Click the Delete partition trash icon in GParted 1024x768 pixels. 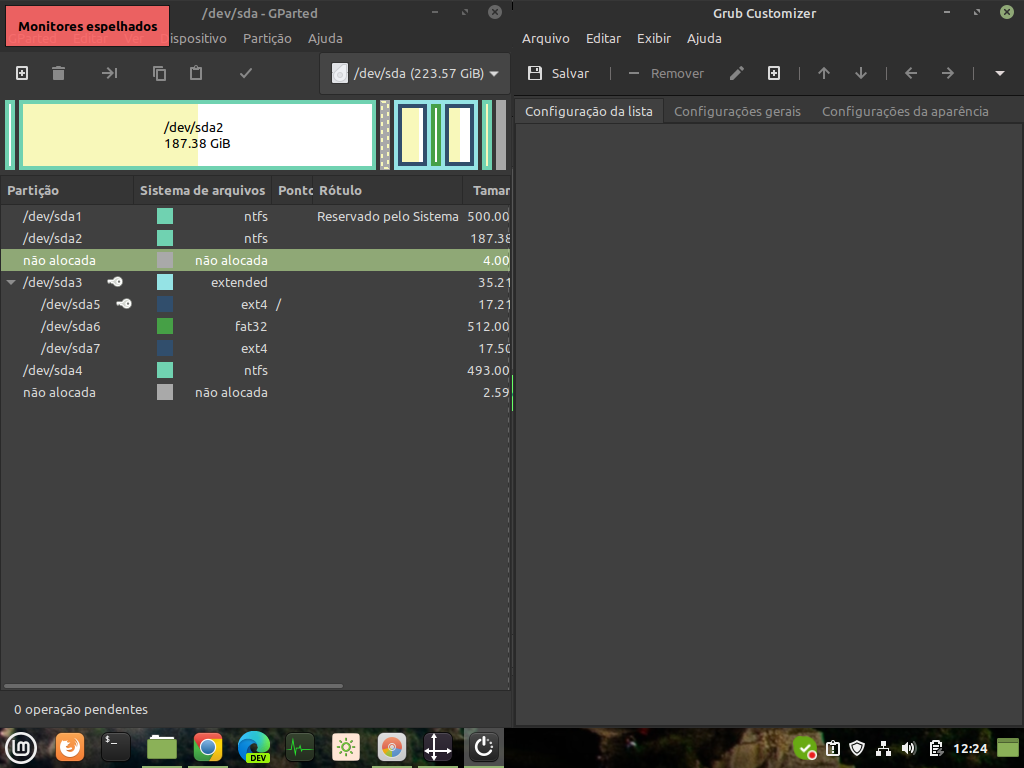pyautogui.click(x=59, y=73)
